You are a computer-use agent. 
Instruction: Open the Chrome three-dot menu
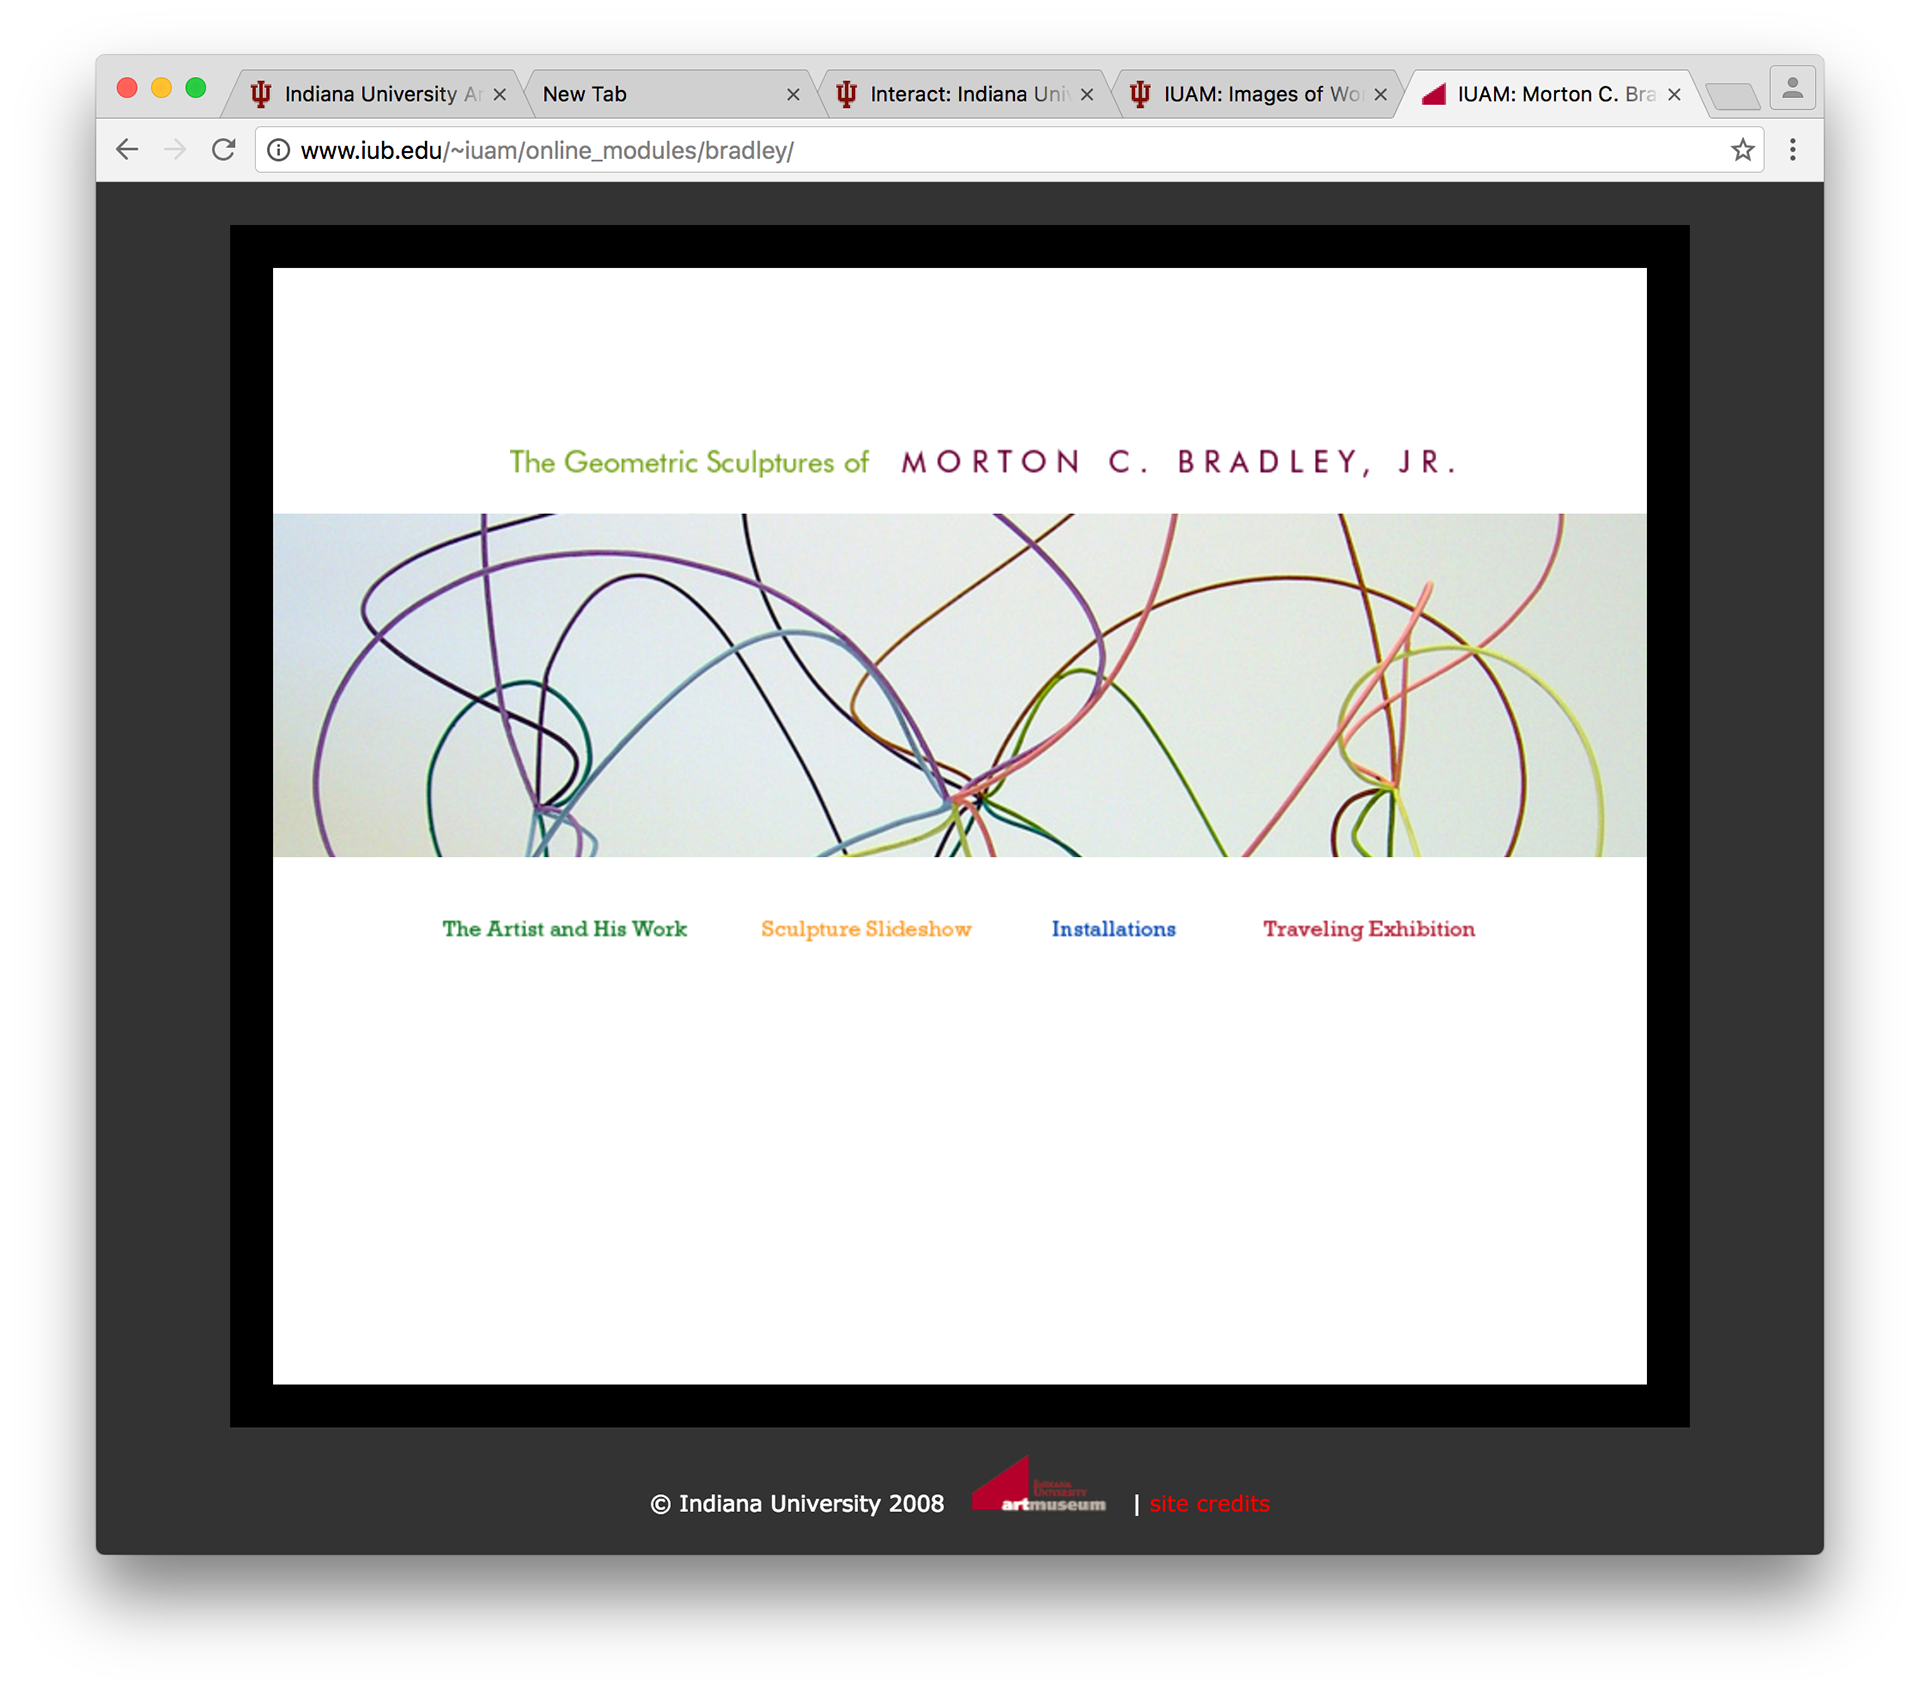1792,150
